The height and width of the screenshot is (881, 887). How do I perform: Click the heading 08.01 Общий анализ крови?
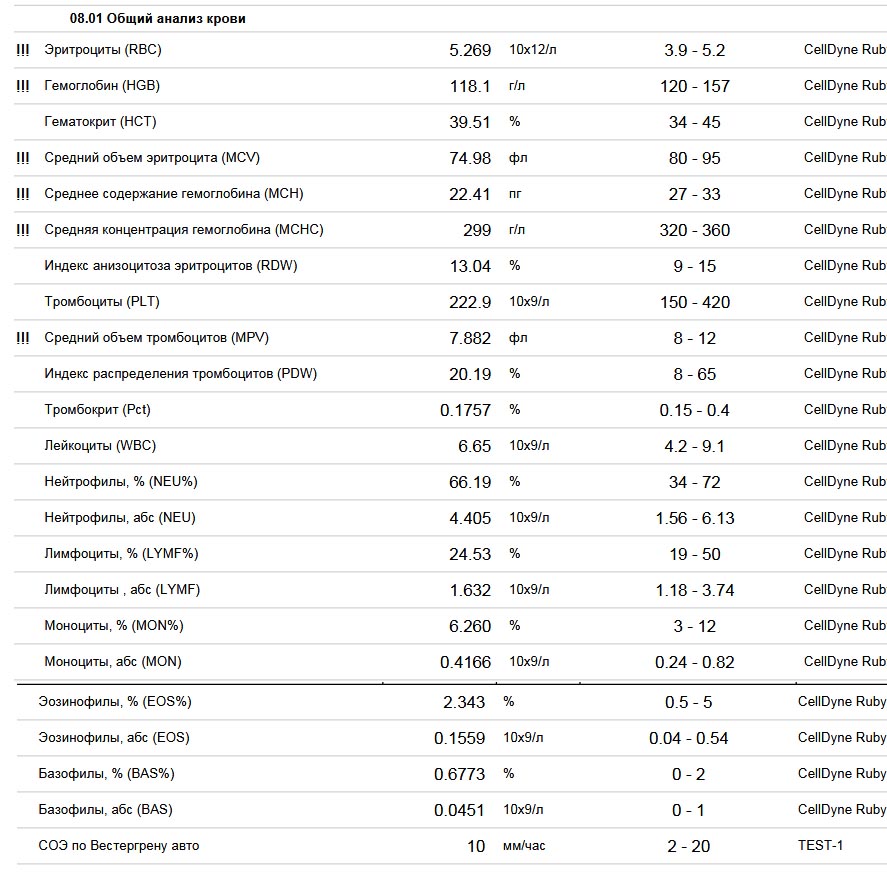point(158,19)
